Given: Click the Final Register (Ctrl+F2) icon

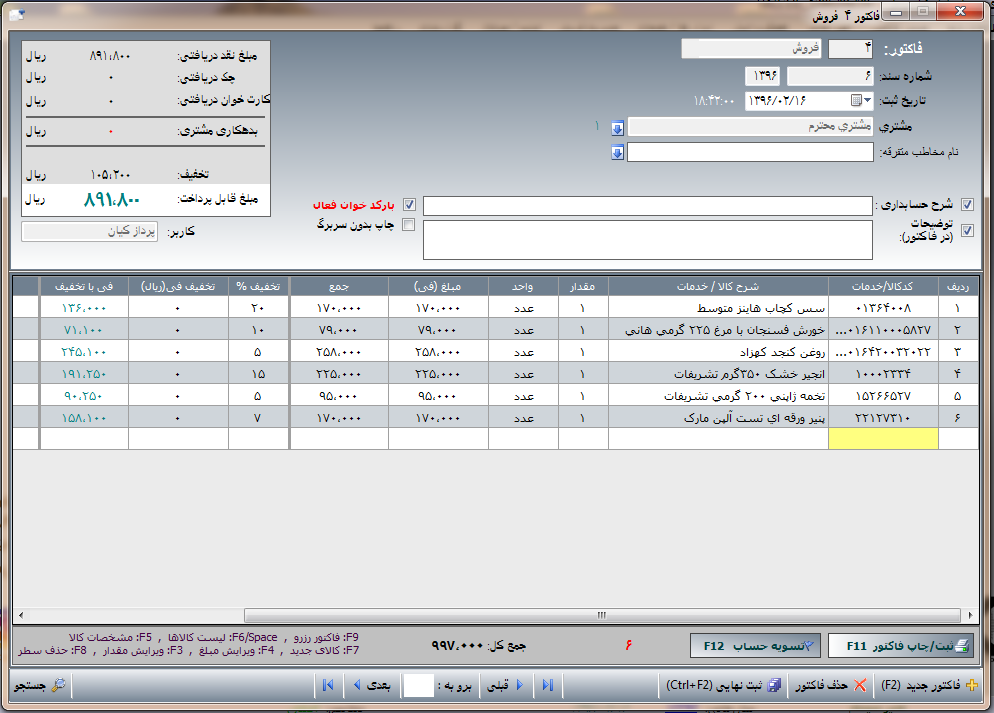Looking at the screenshot, I should 774,686.
